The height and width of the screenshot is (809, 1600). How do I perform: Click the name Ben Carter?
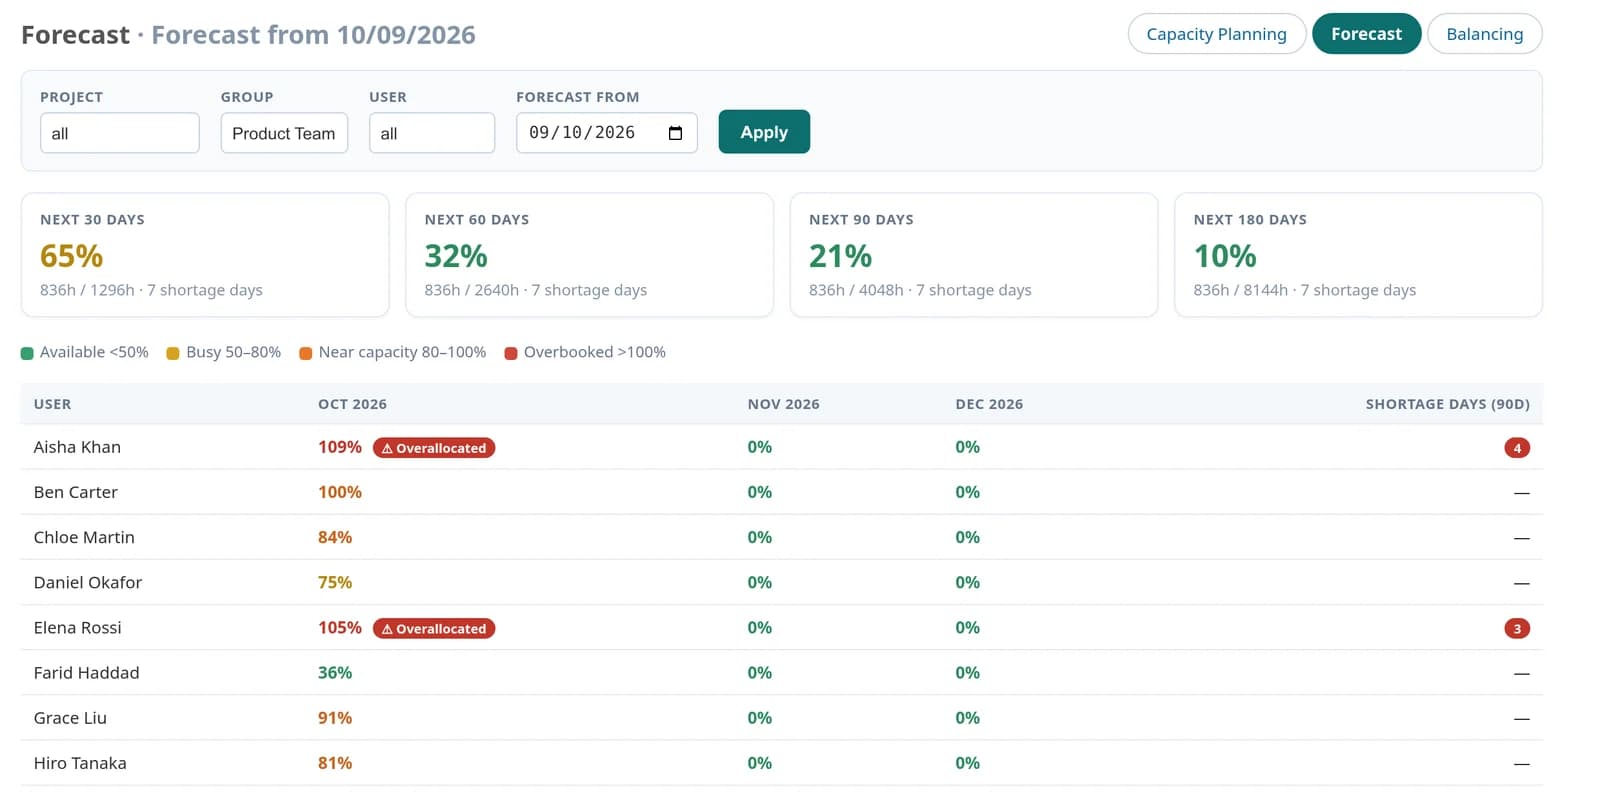click(76, 492)
